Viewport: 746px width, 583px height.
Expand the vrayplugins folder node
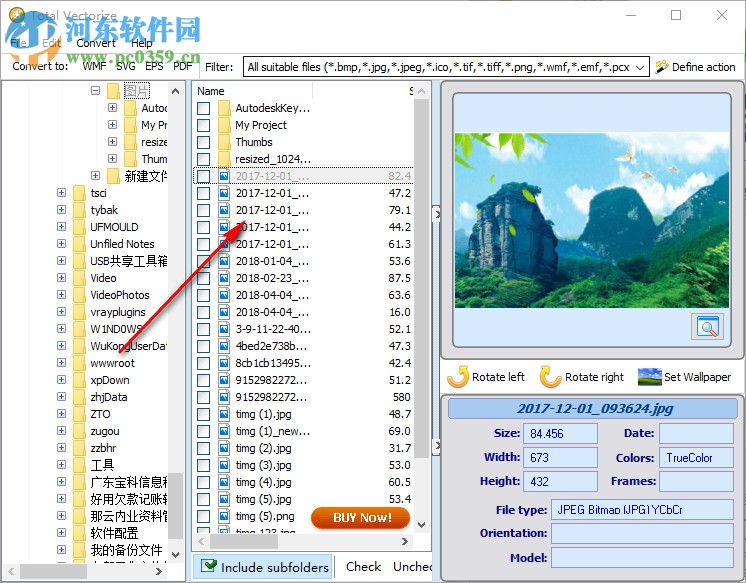(x=61, y=312)
